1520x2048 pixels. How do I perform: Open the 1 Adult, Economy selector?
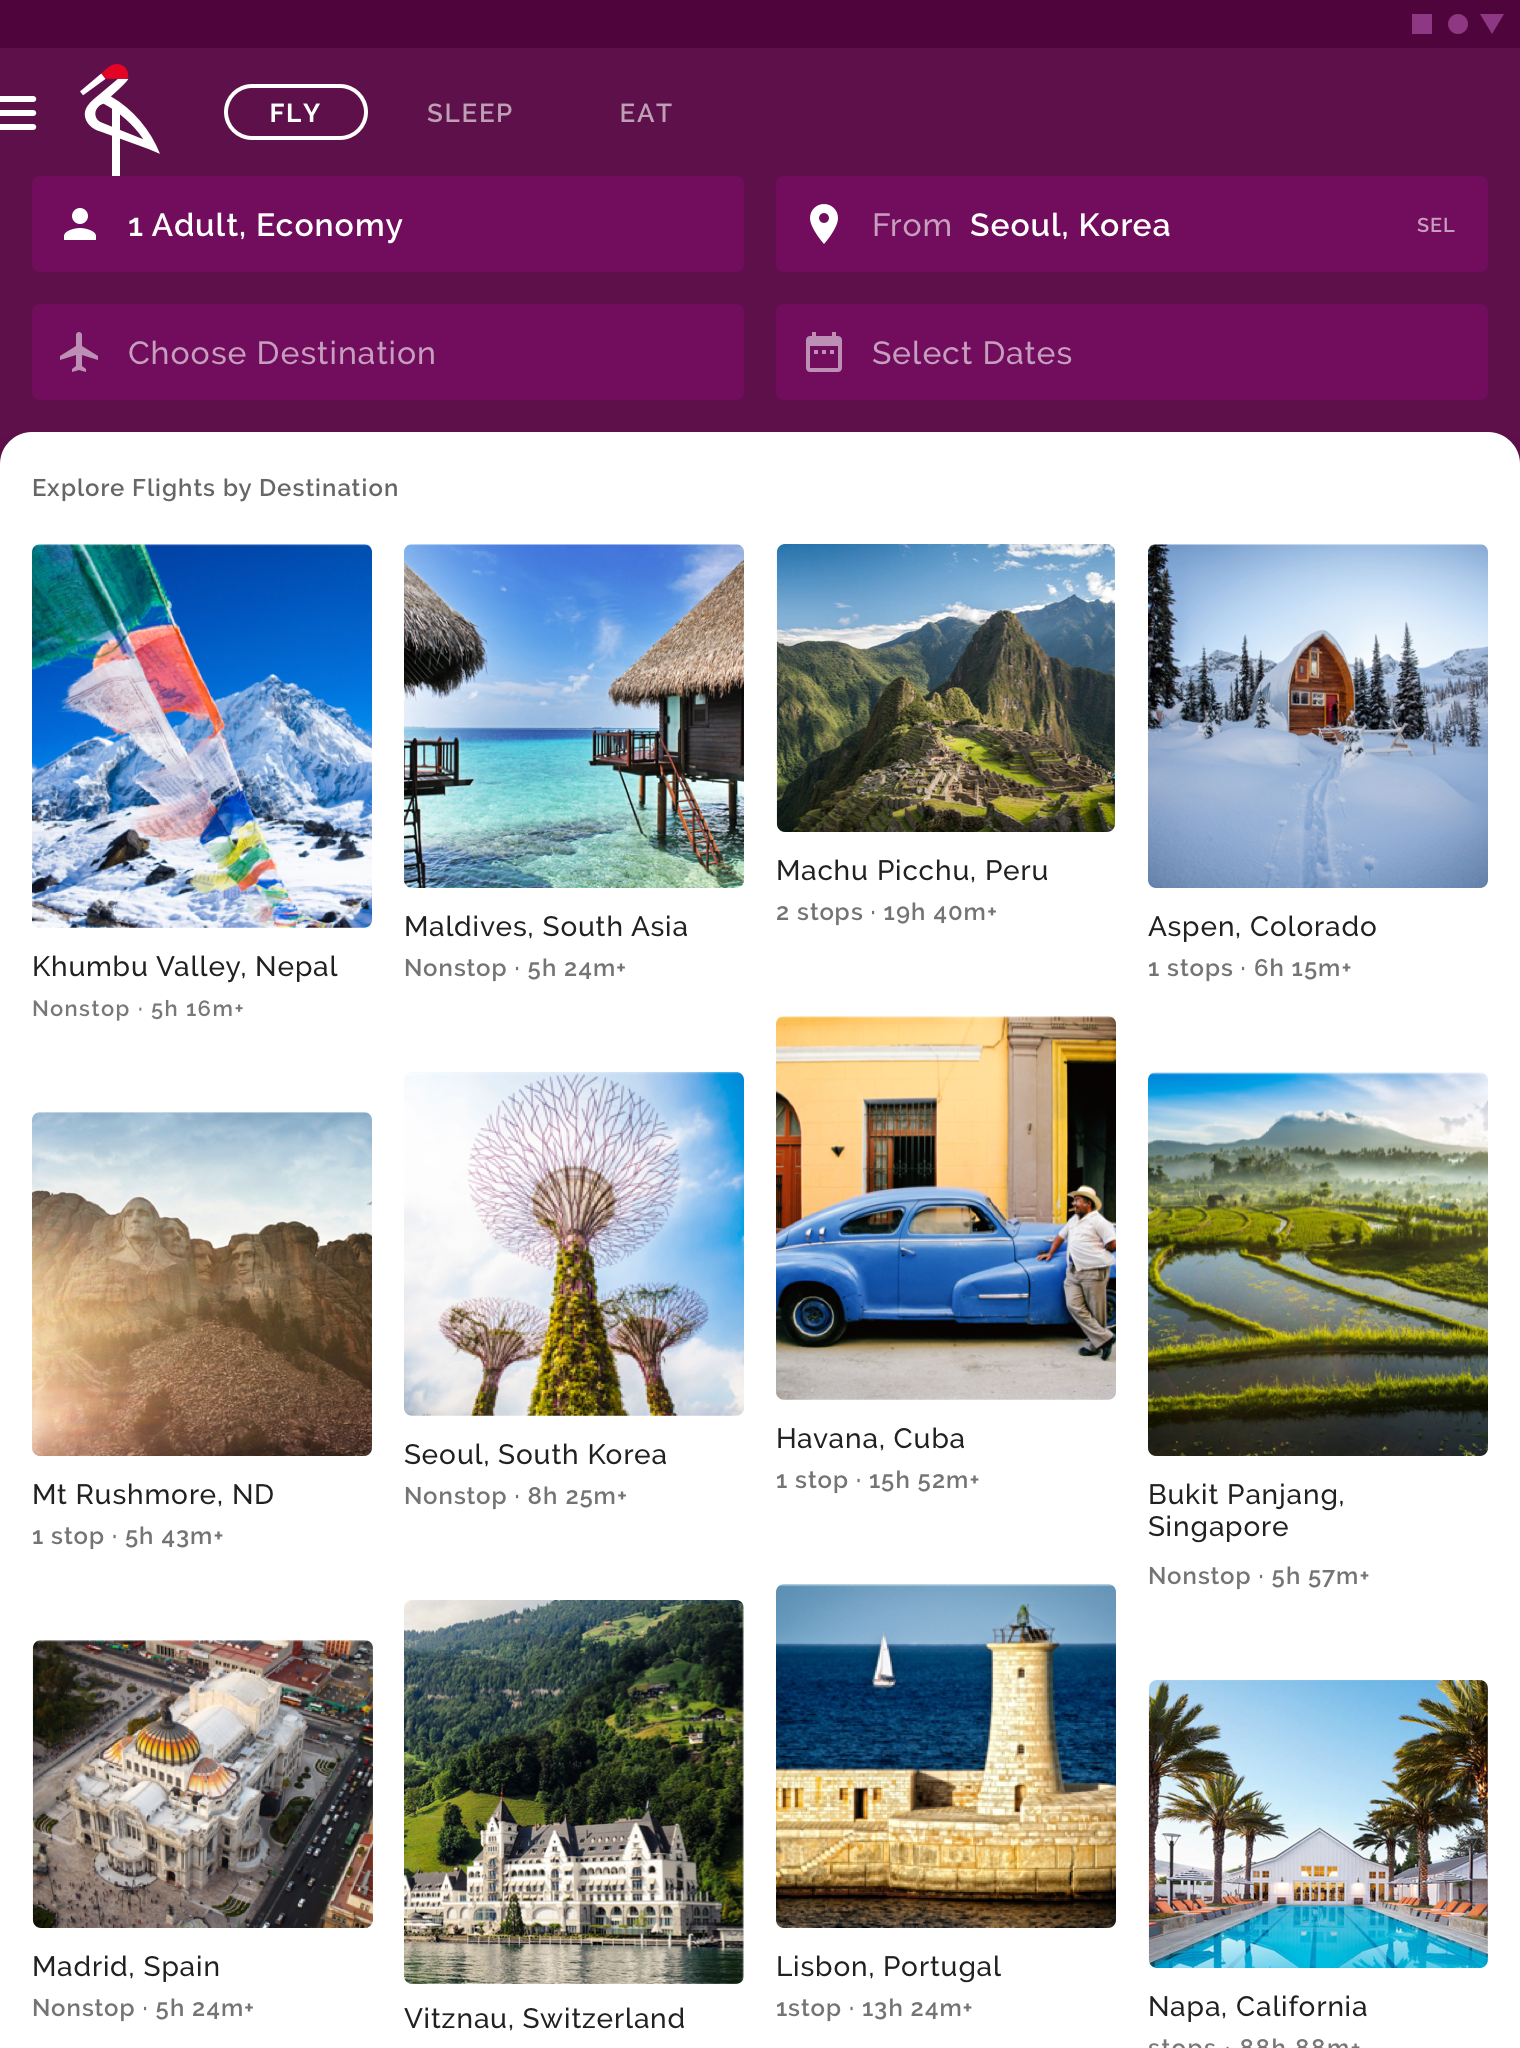point(388,225)
